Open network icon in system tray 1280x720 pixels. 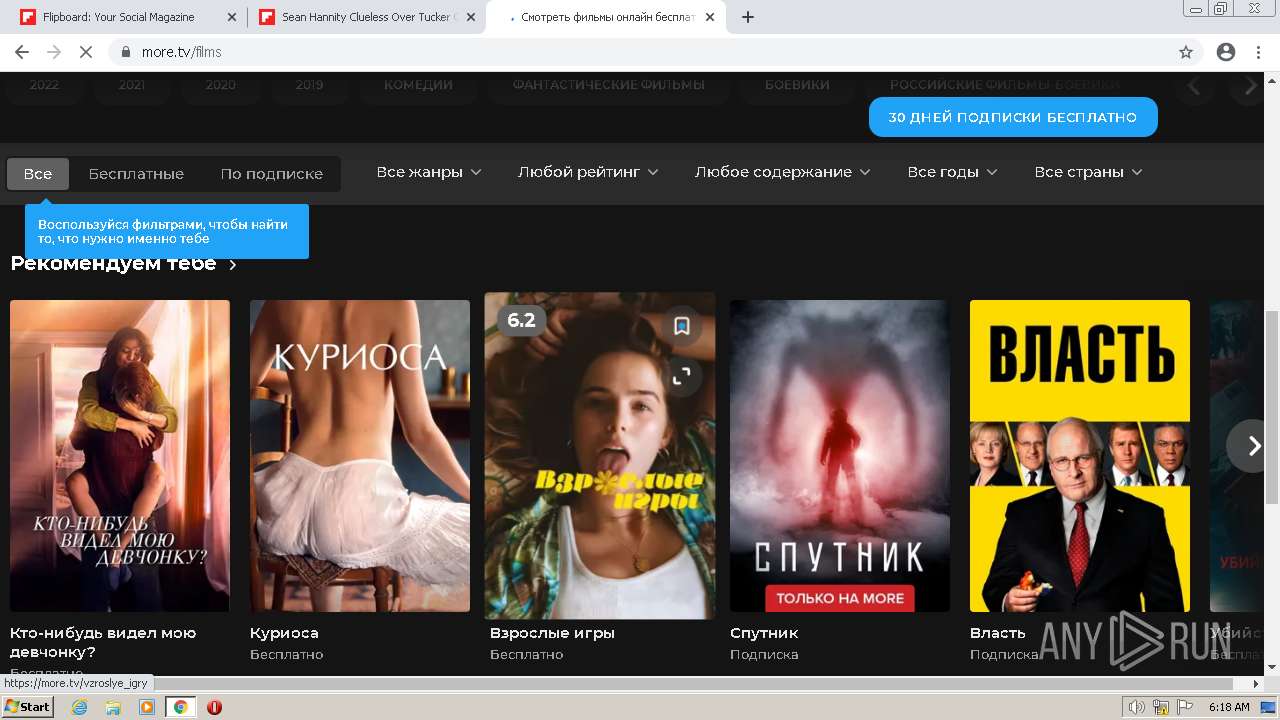[x=1161, y=707]
